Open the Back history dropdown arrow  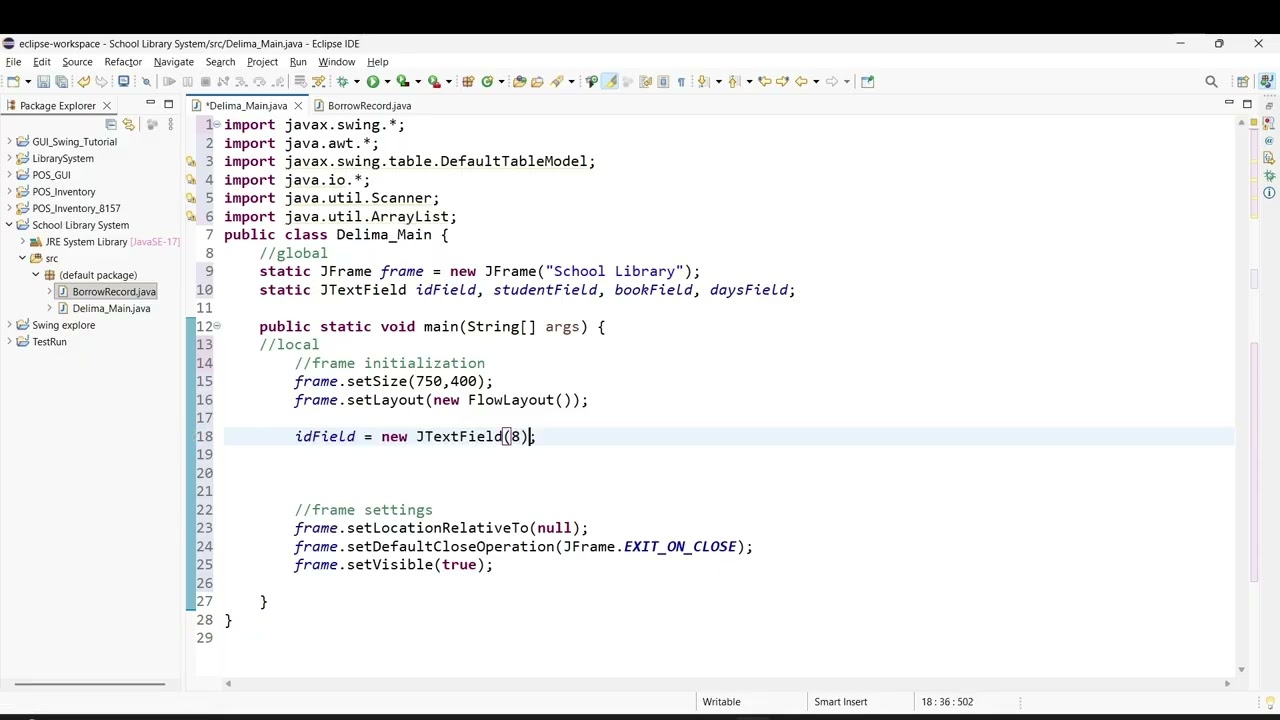(x=816, y=81)
